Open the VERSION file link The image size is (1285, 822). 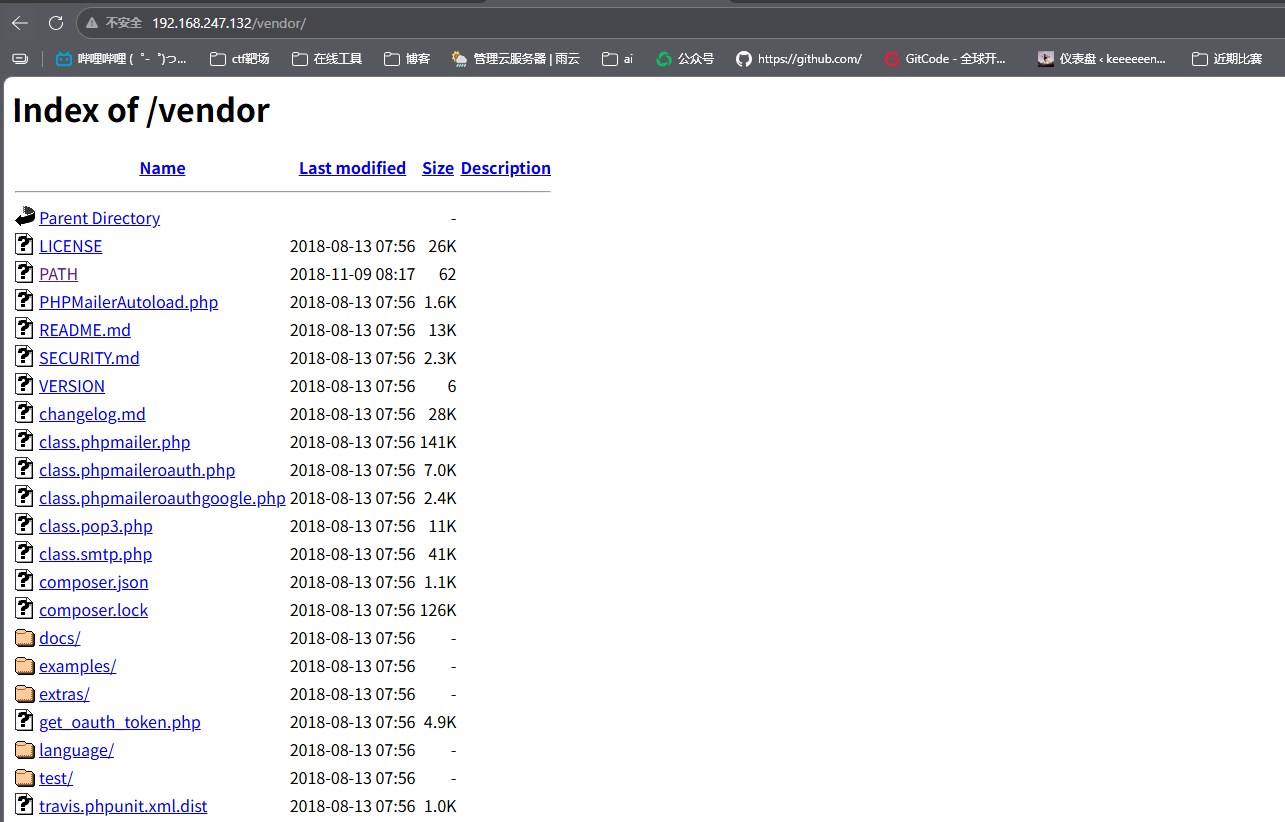point(72,386)
